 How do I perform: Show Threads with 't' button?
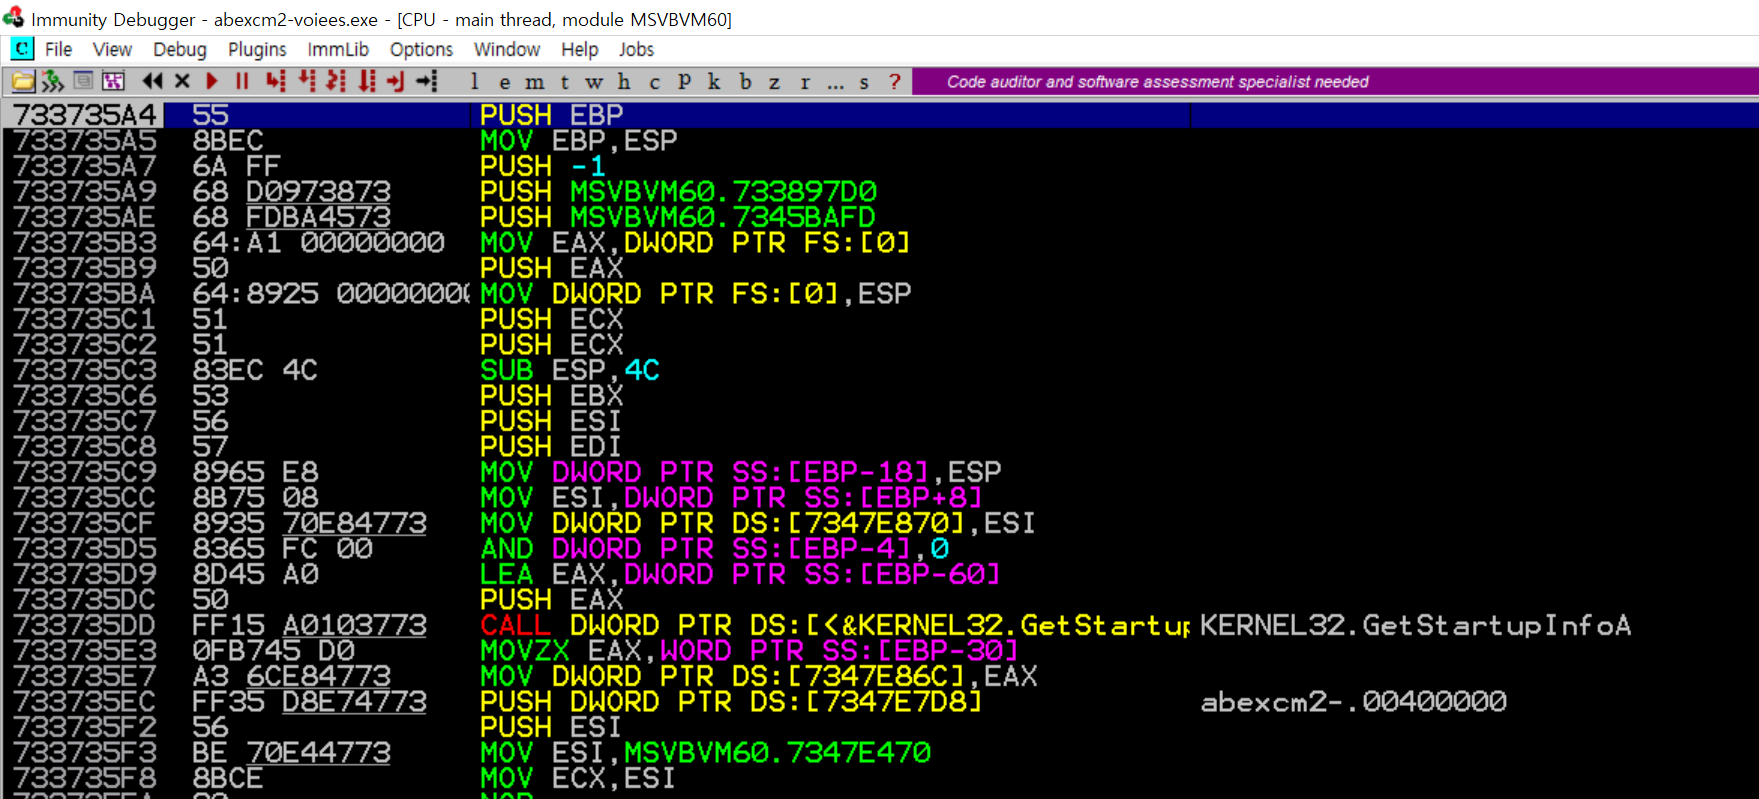pyautogui.click(x=565, y=82)
